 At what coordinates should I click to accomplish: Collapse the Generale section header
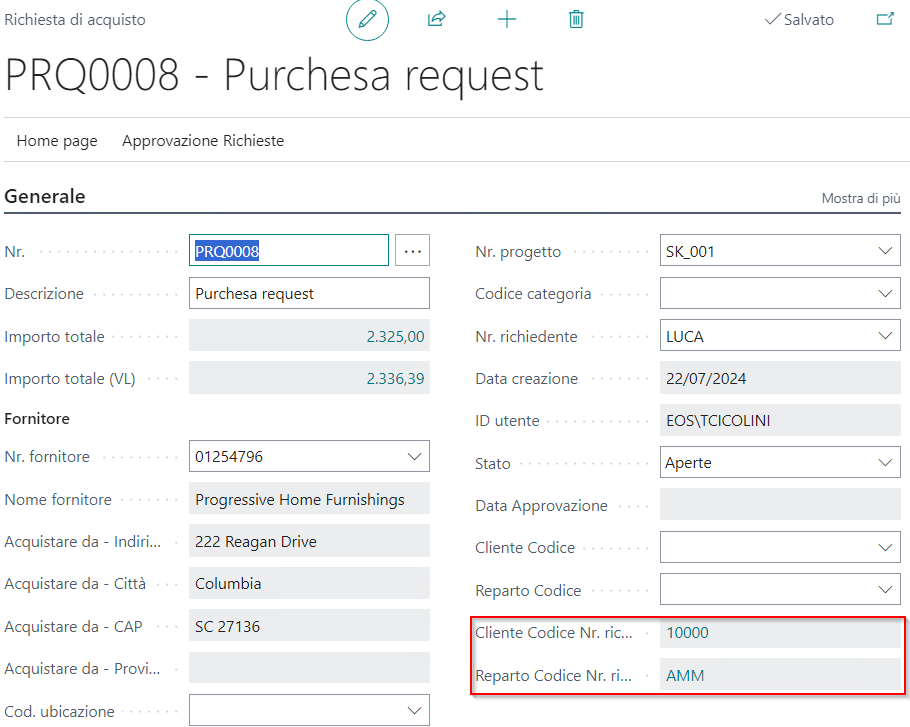tap(45, 196)
